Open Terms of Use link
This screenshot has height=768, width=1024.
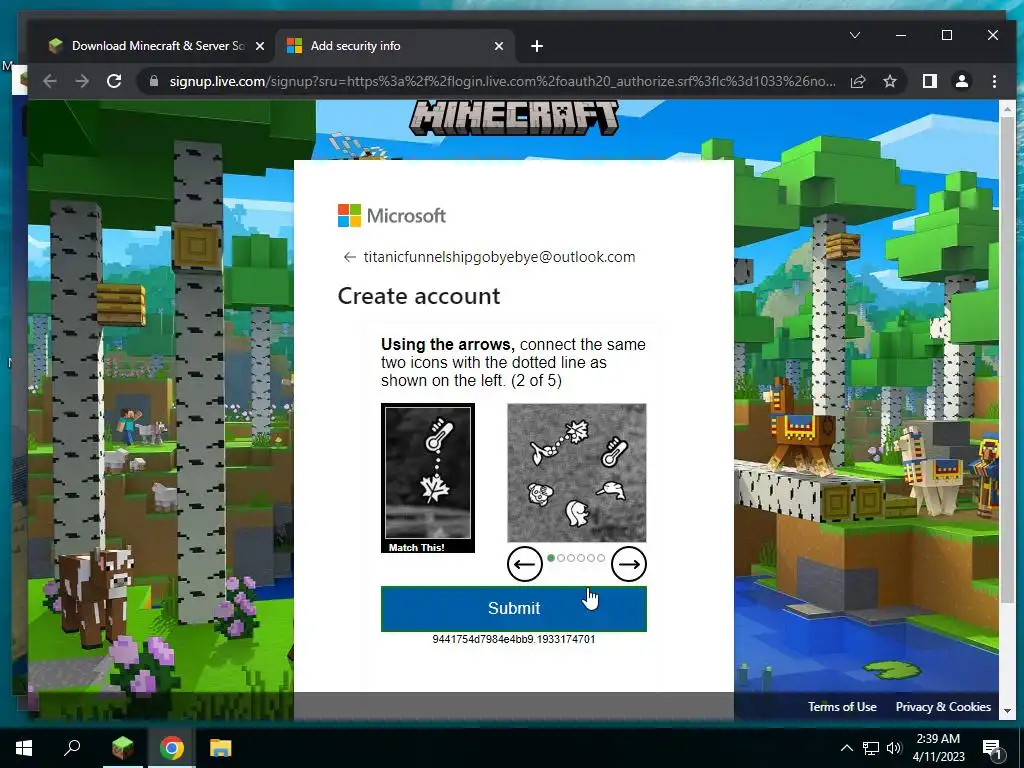point(842,707)
